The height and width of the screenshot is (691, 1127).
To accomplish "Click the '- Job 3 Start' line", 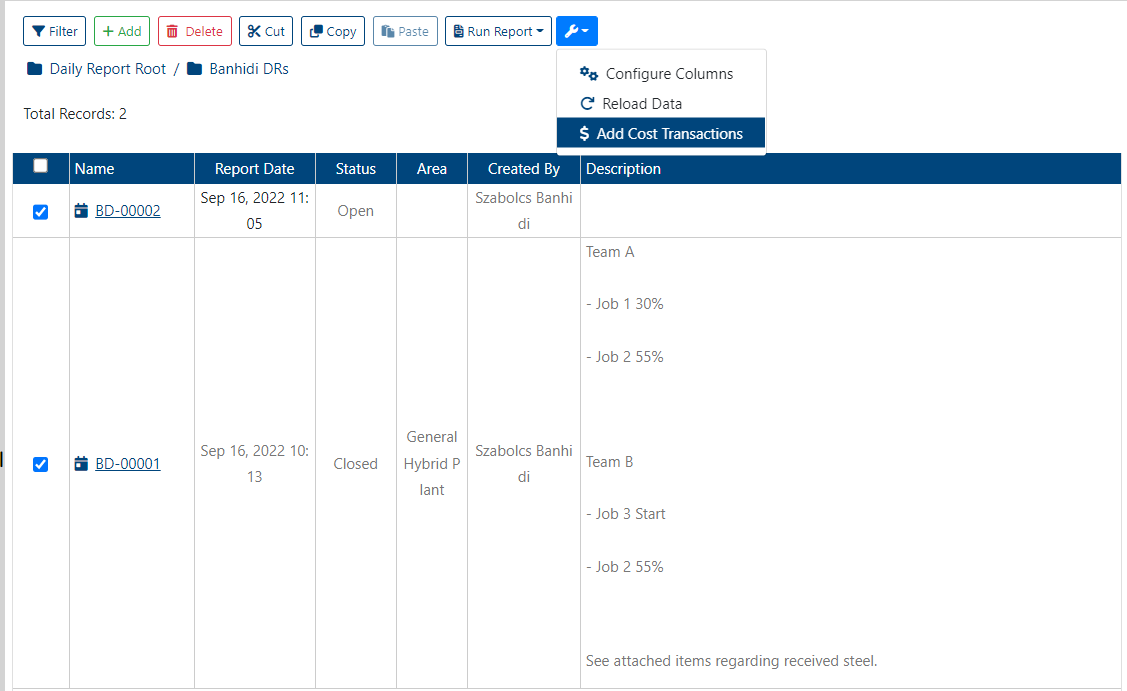I will (x=625, y=514).
